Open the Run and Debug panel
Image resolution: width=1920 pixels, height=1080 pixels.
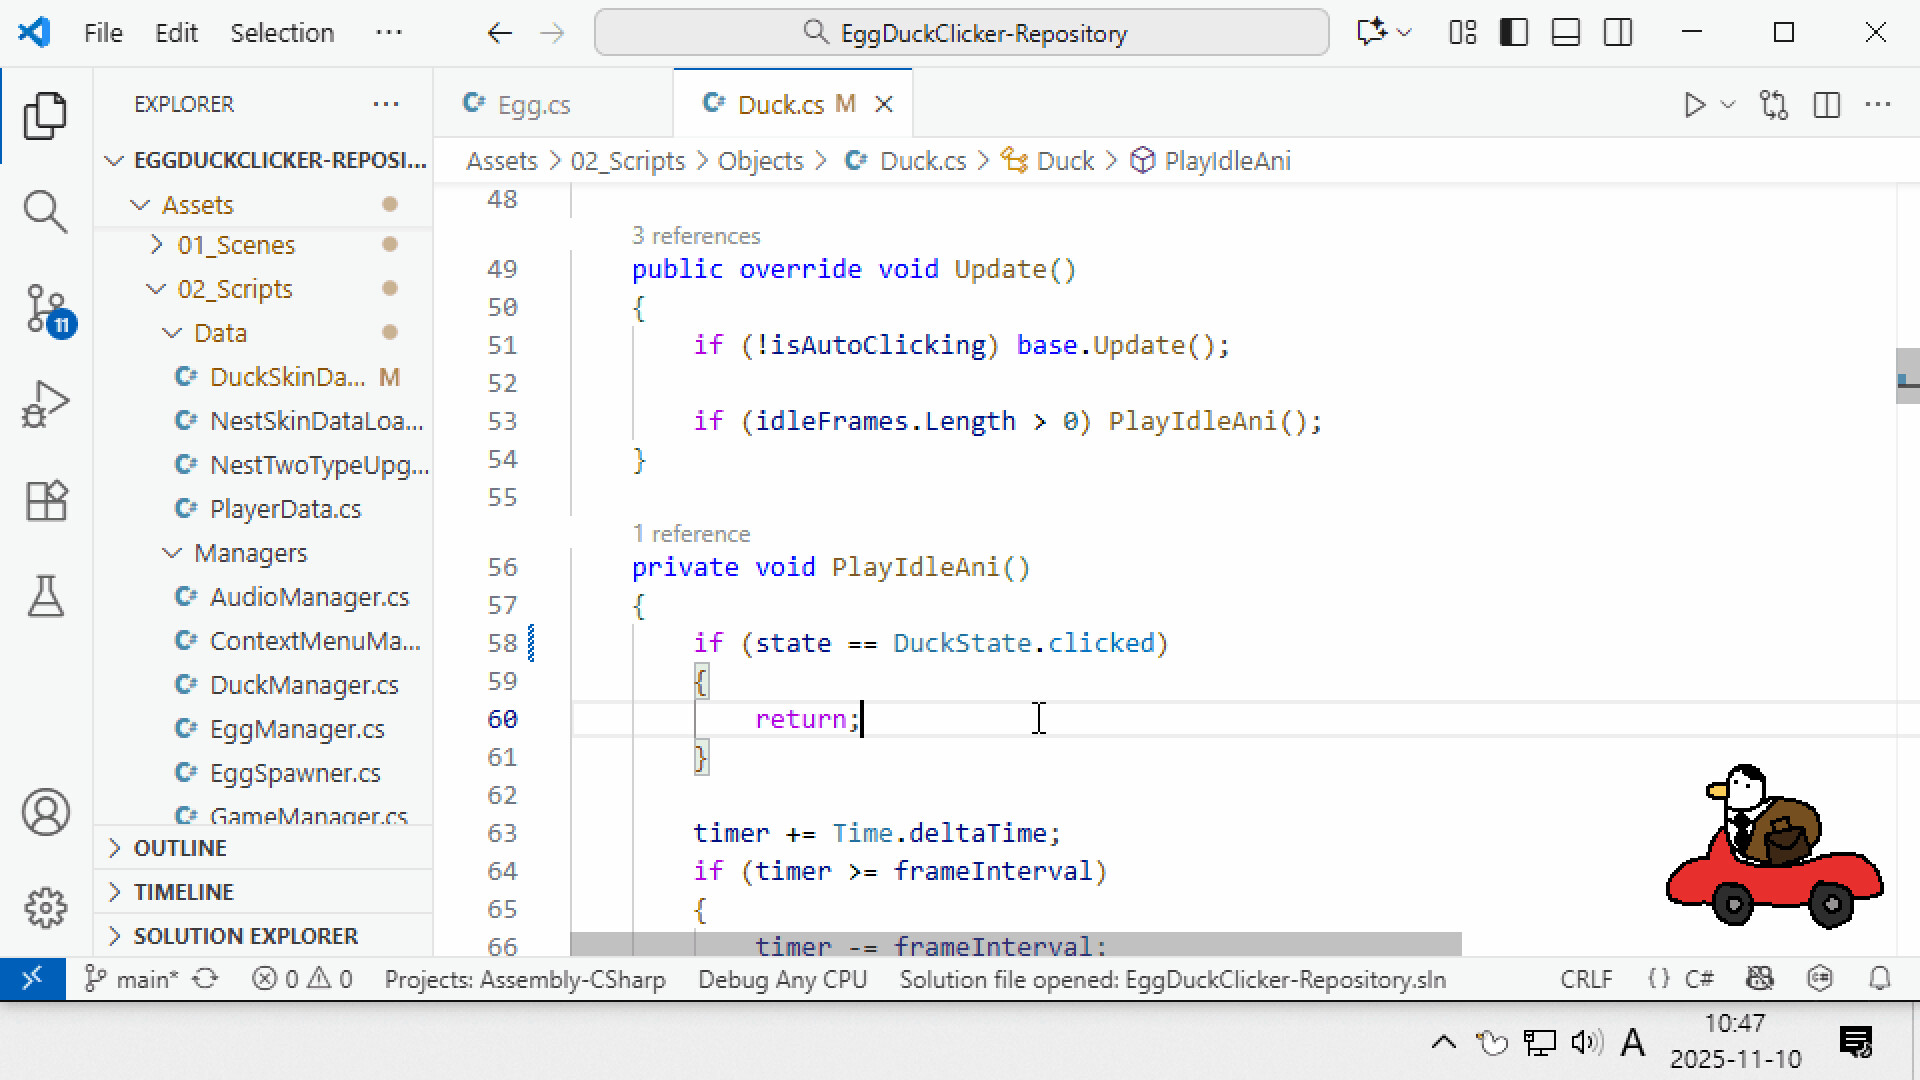point(45,403)
